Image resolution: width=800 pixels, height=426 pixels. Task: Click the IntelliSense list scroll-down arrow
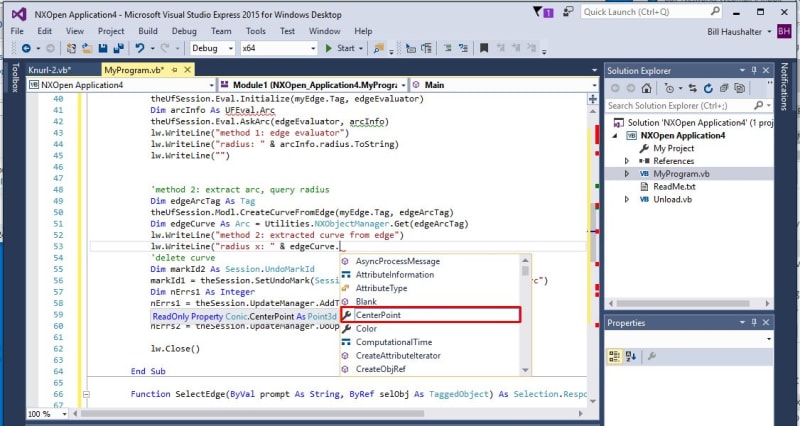point(526,370)
